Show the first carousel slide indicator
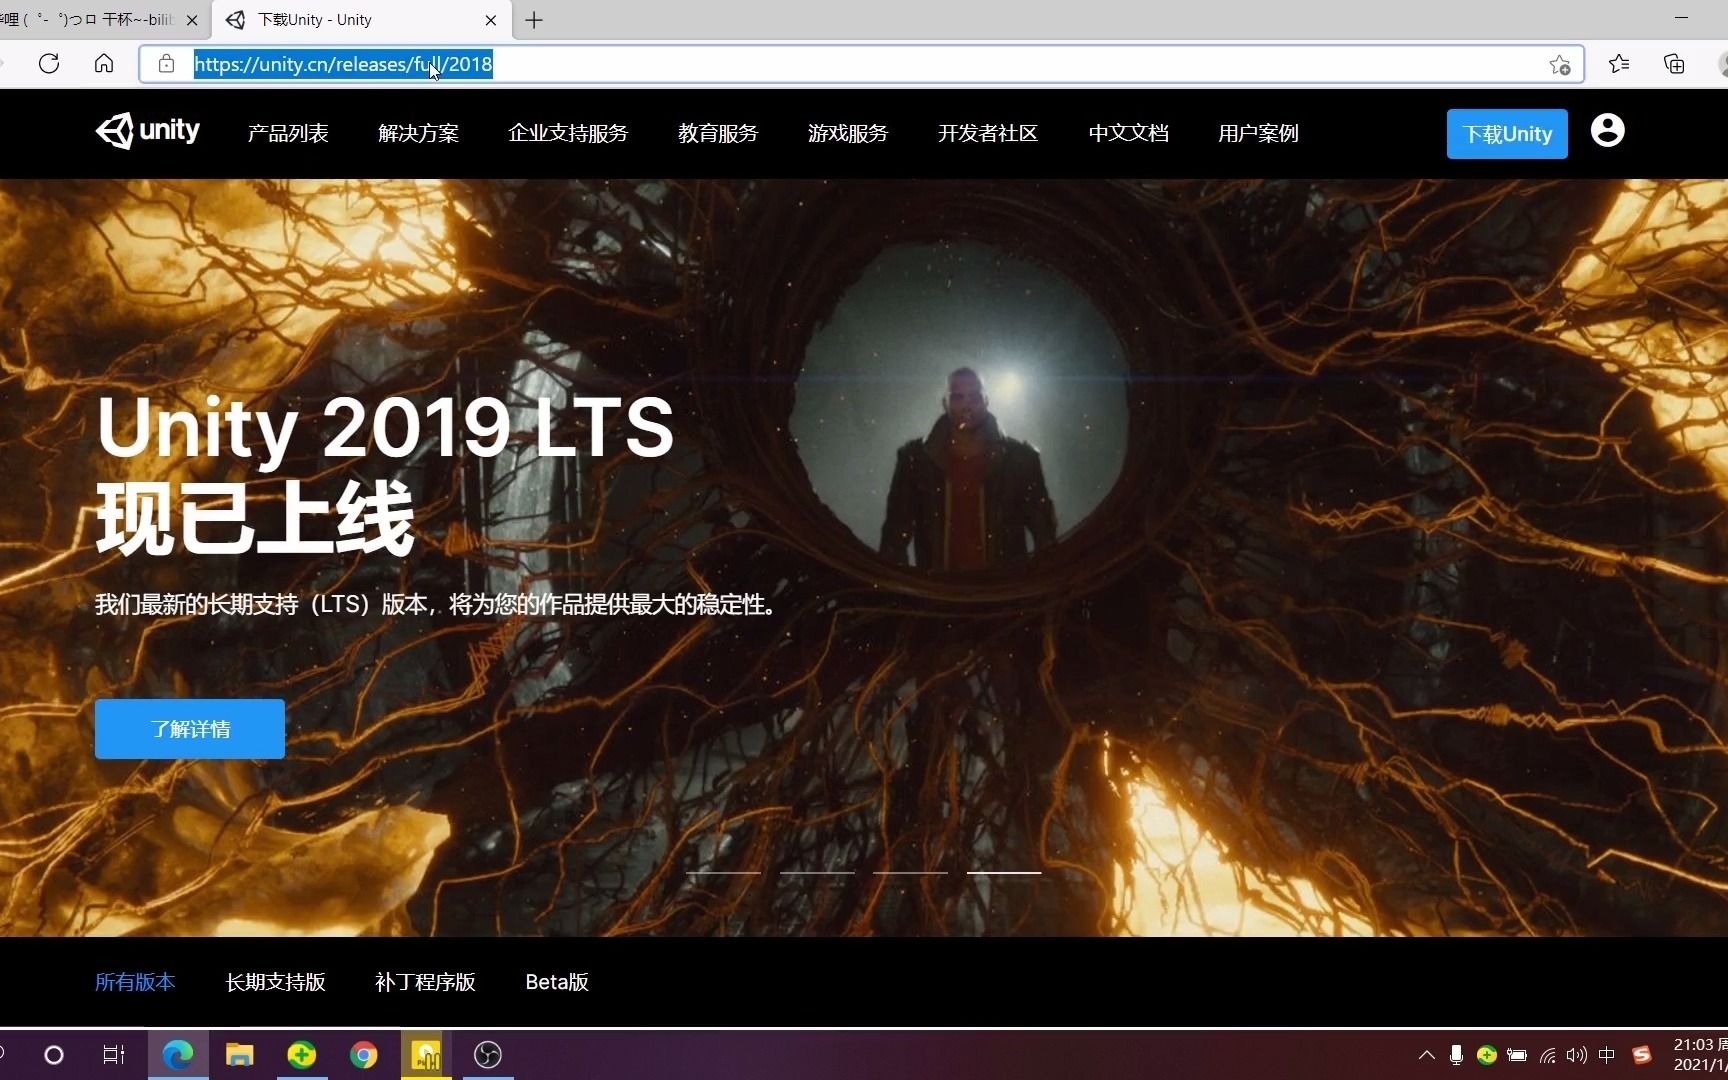1728x1080 pixels. tap(723, 872)
